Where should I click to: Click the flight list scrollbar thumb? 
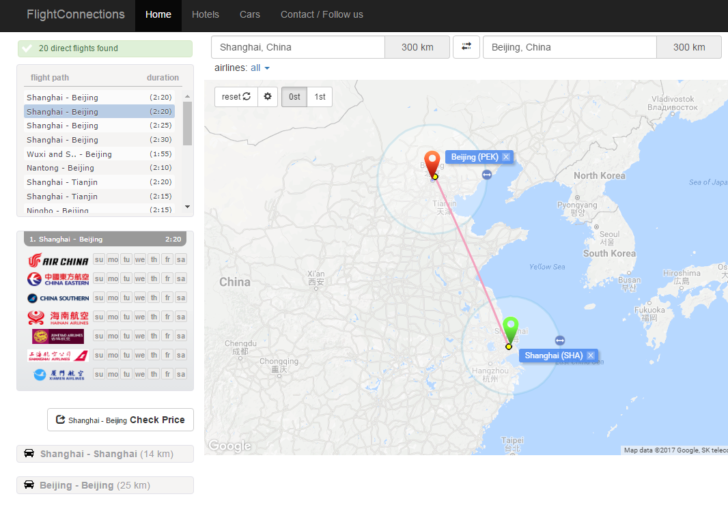188,123
